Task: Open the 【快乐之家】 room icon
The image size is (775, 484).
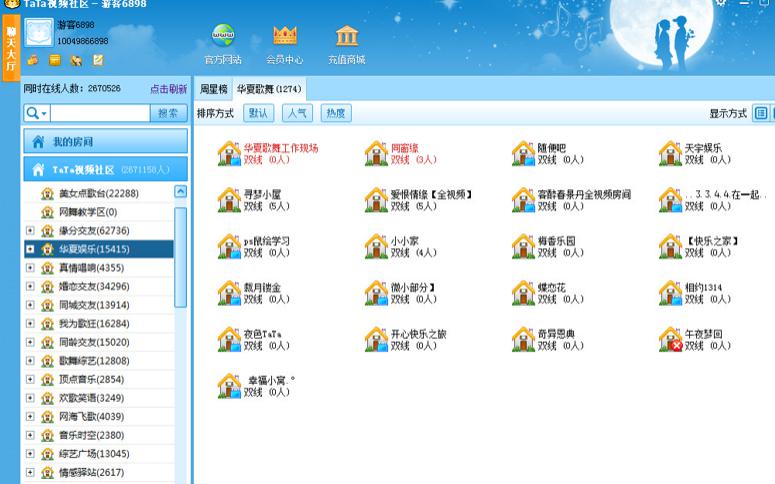Action: [x=671, y=246]
